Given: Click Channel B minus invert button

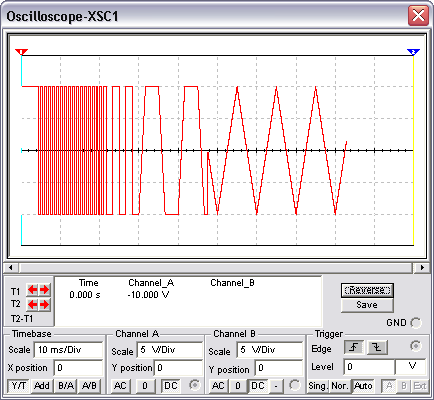Looking at the screenshot, I should click(x=276, y=386).
